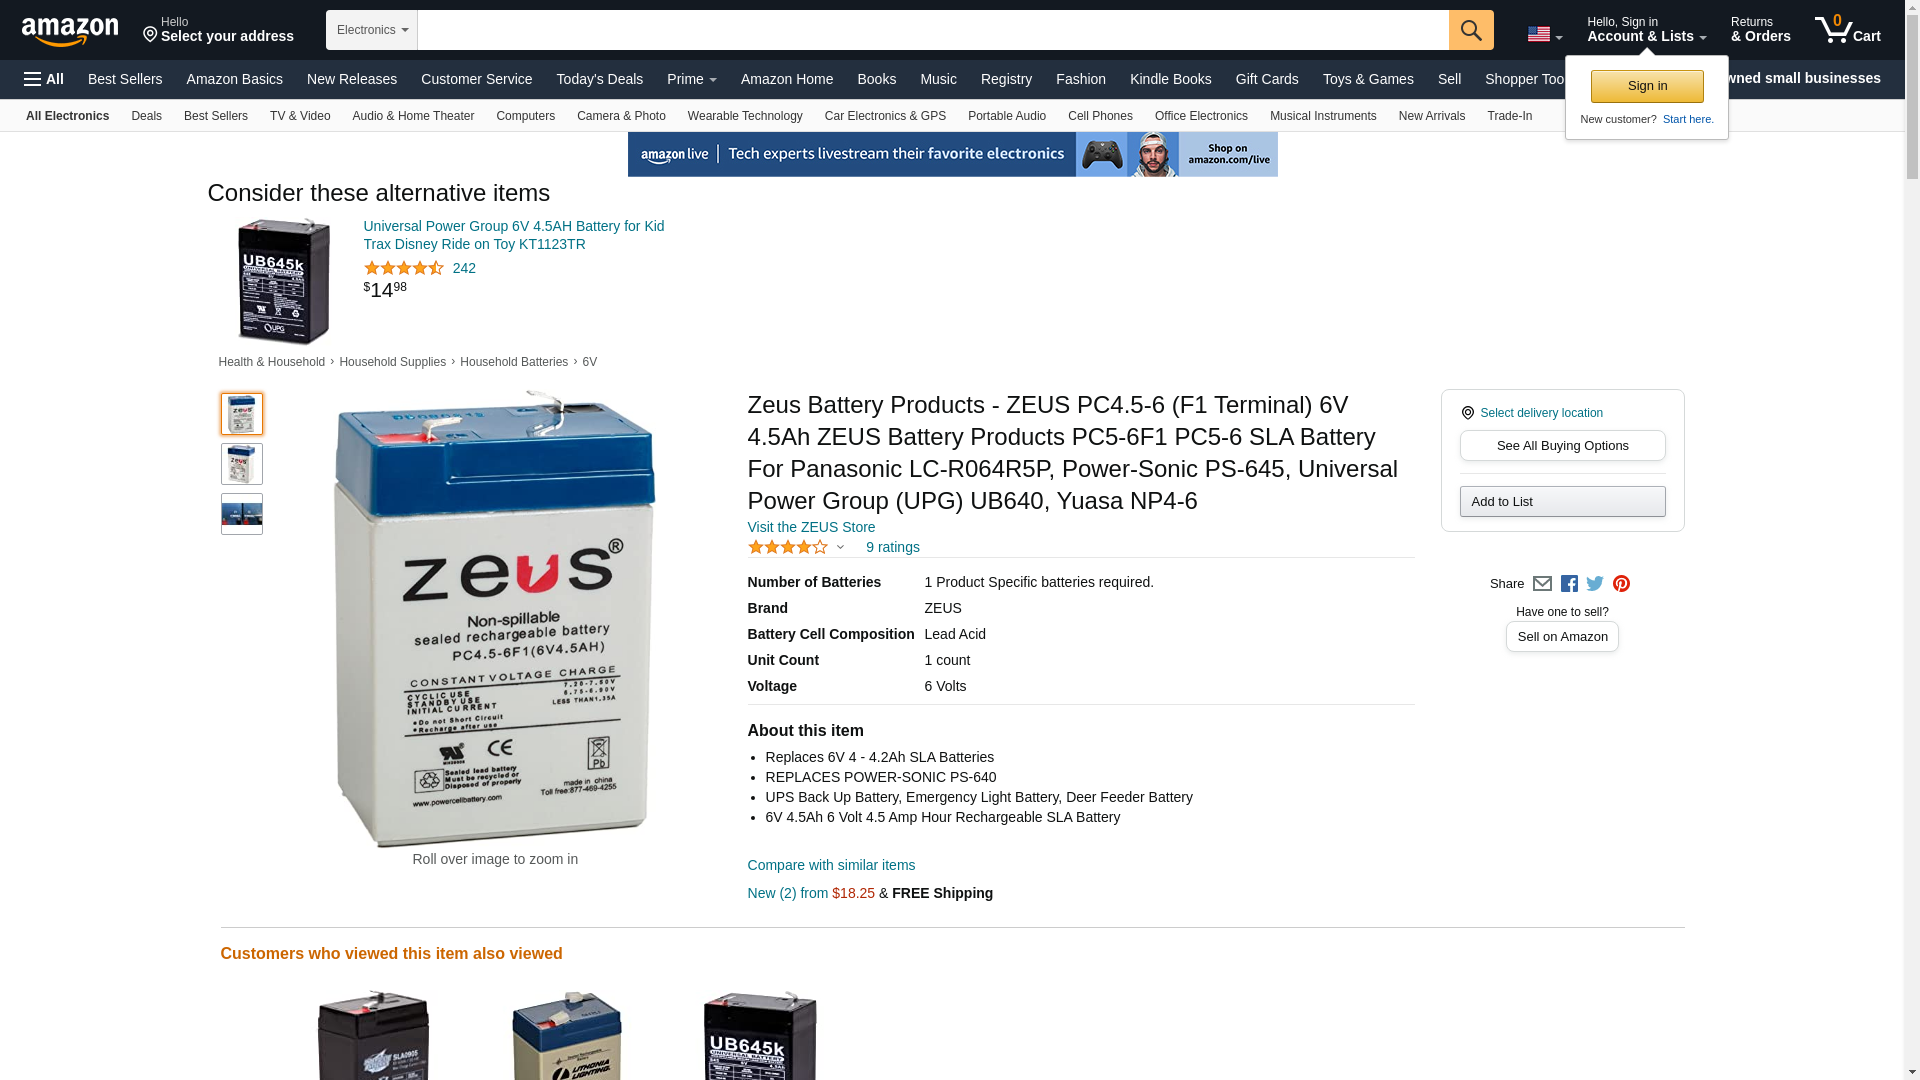Image resolution: width=1920 pixels, height=1080 pixels.
Task: Click See All Buying Options
Action: click(1562, 446)
